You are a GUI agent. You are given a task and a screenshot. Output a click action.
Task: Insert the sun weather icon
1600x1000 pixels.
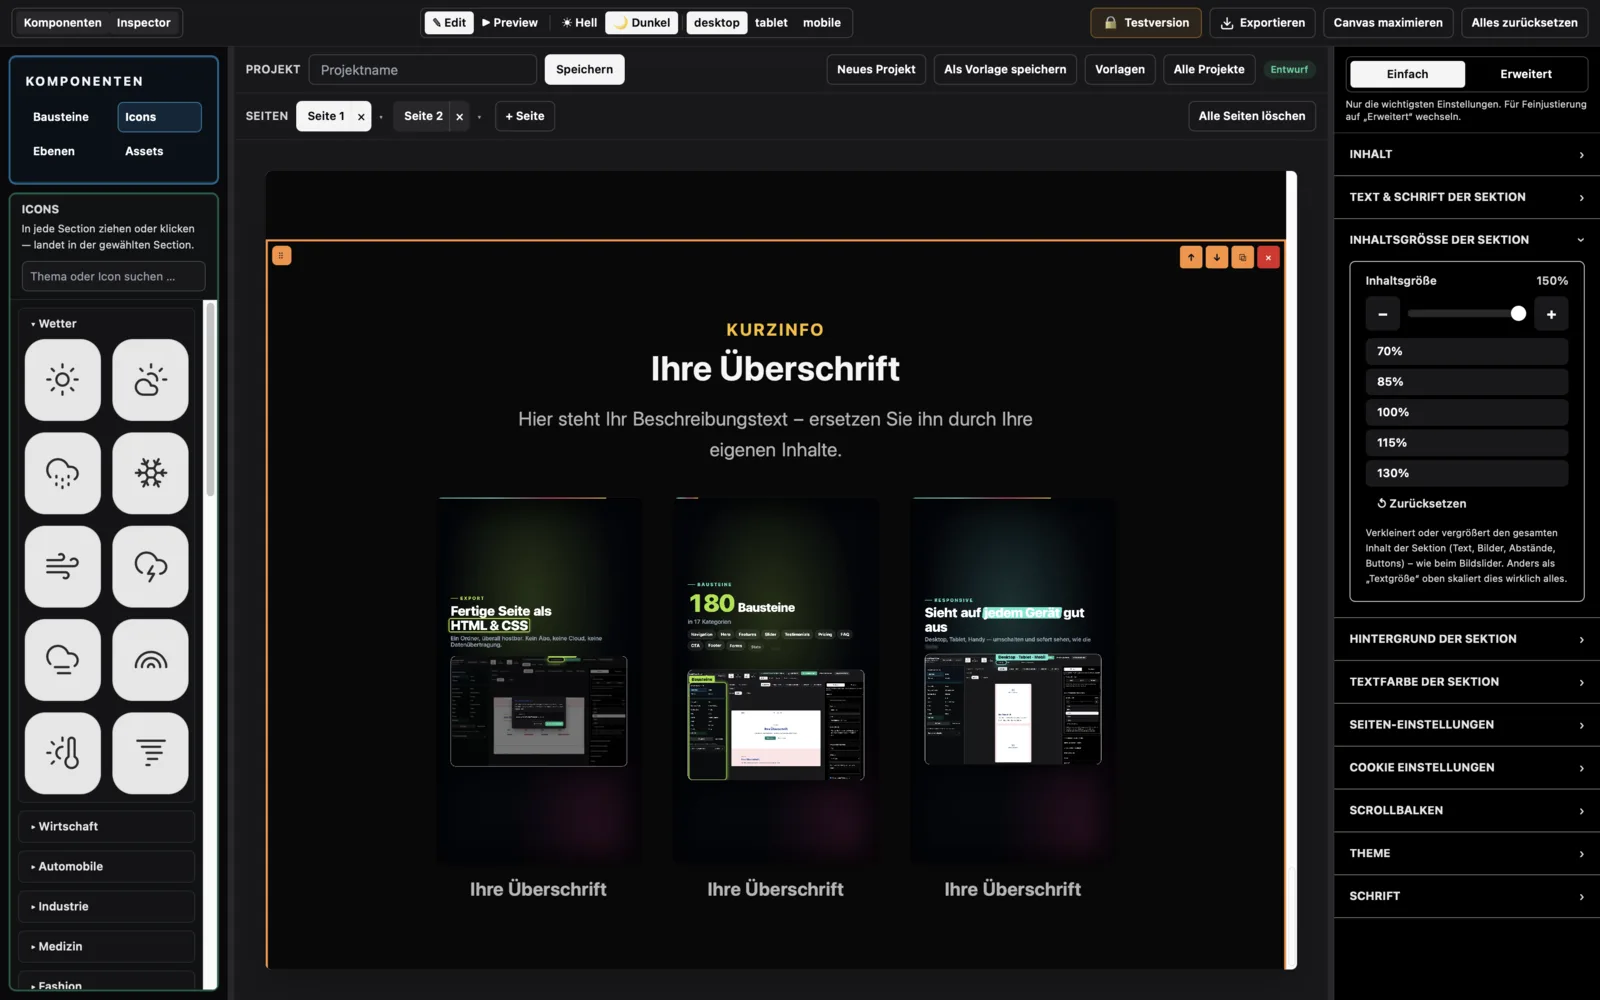(x=62, y=380)
